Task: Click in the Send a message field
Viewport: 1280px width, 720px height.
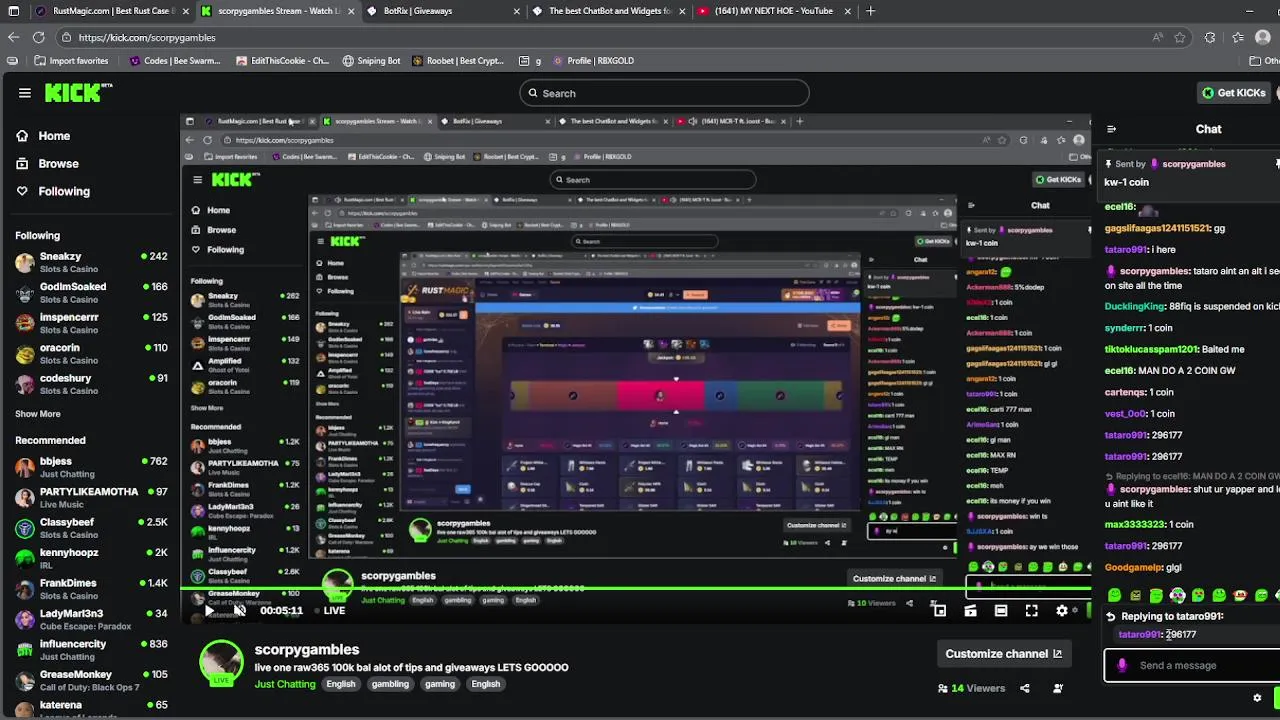Action: pyautogui.click(x=1195, y=665)
